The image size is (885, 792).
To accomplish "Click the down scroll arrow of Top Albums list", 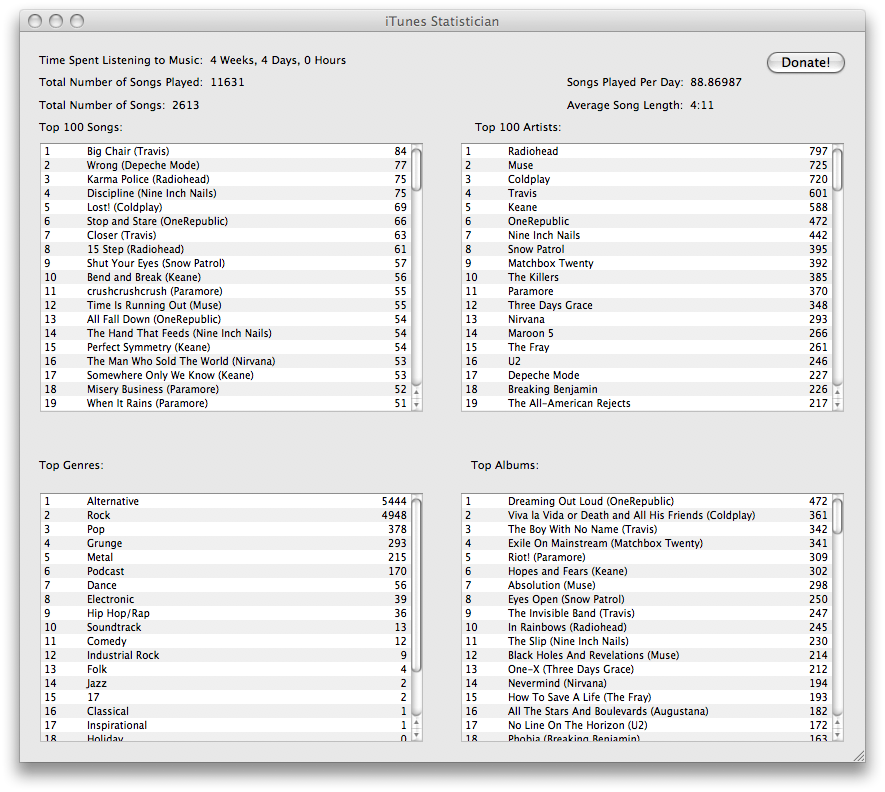I will [838, 735].
